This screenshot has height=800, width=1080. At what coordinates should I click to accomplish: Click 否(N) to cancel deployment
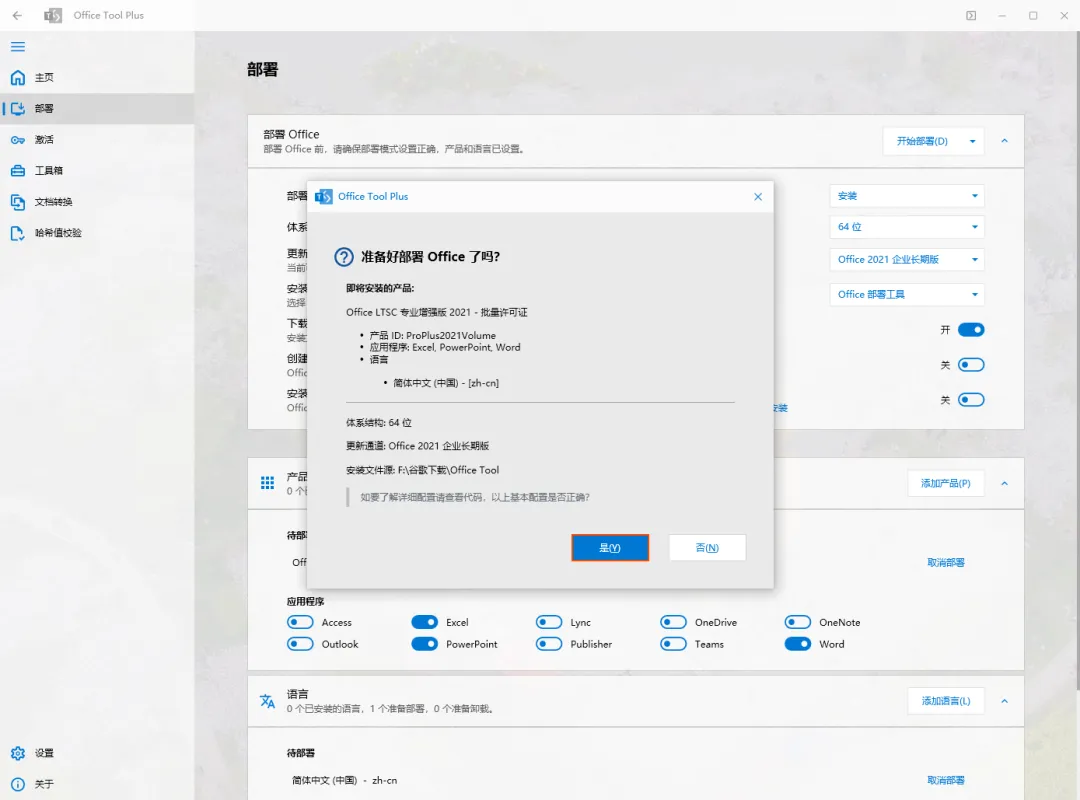707,548
